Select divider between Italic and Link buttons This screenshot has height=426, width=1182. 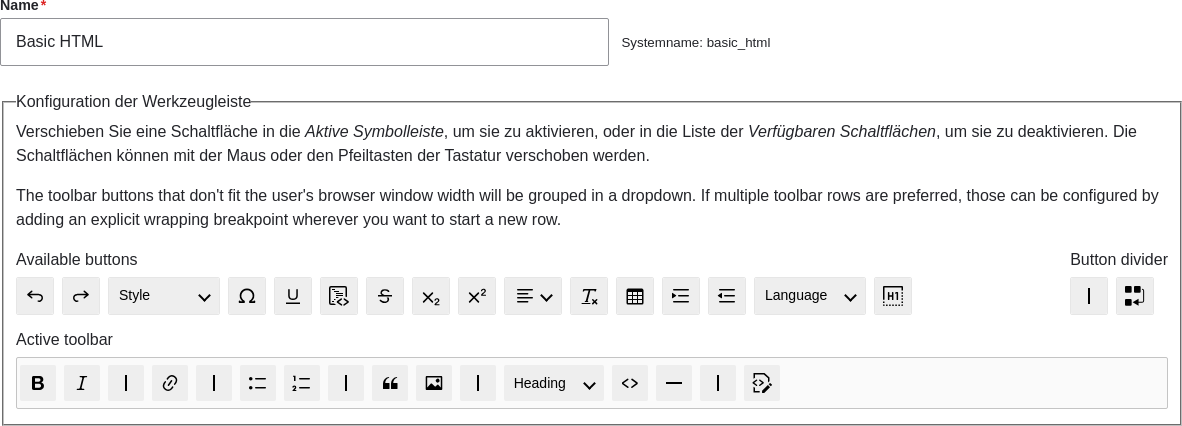(126, 383)
